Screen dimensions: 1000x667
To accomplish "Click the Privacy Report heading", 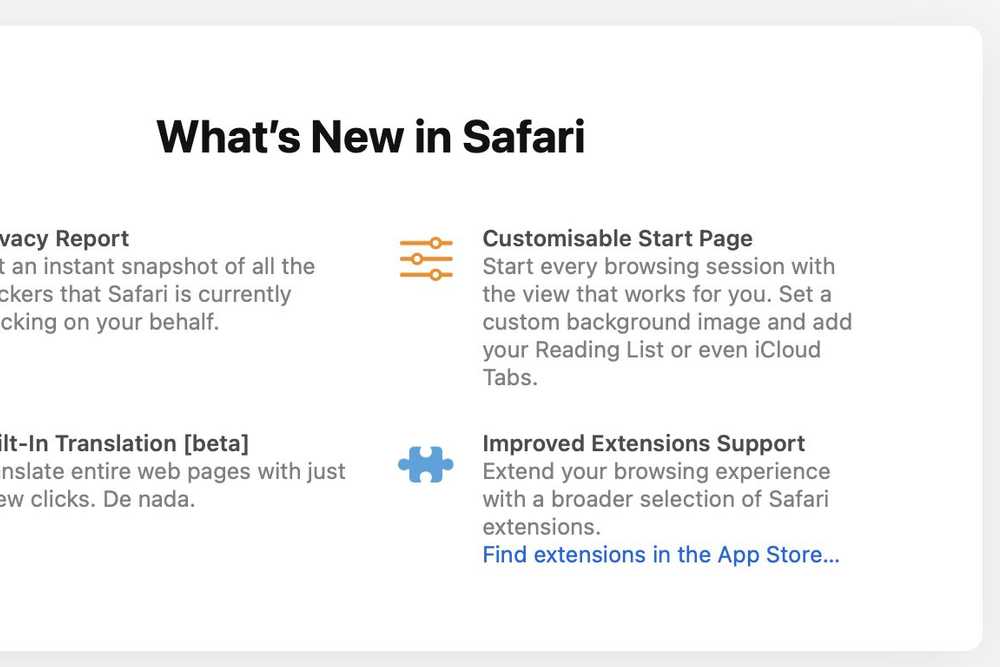I will 64,238.
